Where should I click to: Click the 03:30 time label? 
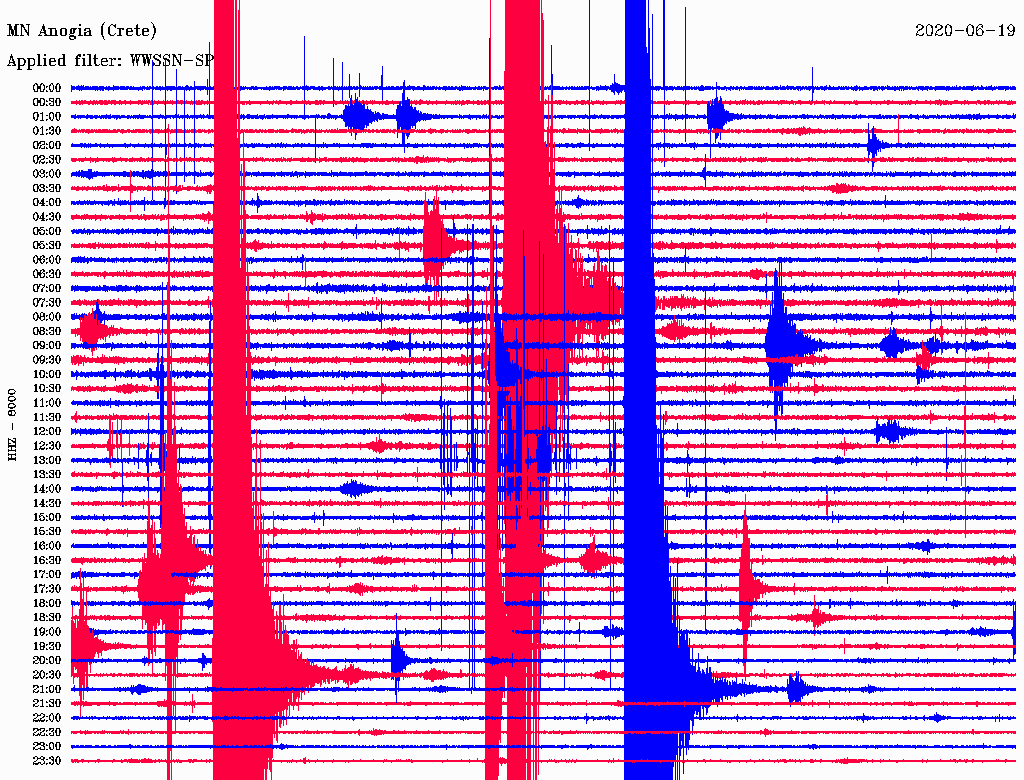pyautogui.click(x=47, y=188)
